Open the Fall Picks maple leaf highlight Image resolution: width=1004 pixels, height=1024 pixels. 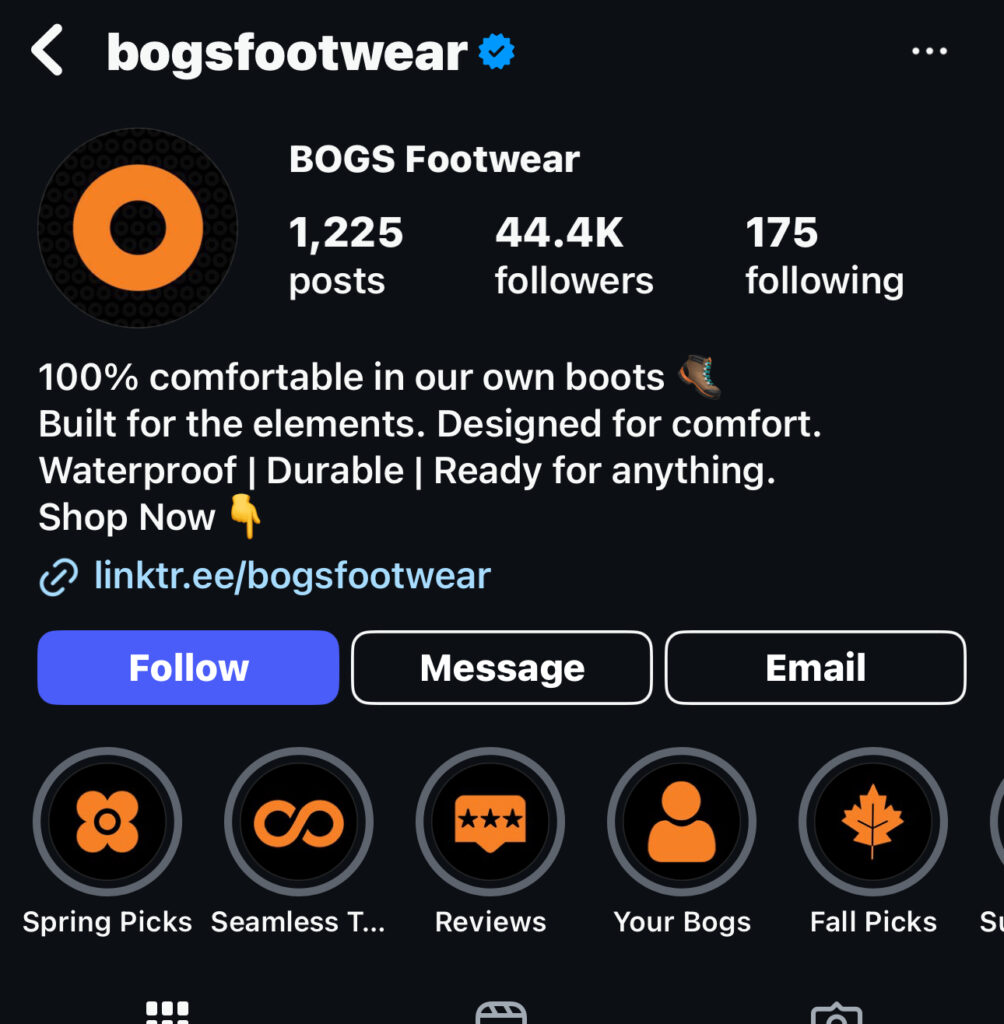[873, 821]
